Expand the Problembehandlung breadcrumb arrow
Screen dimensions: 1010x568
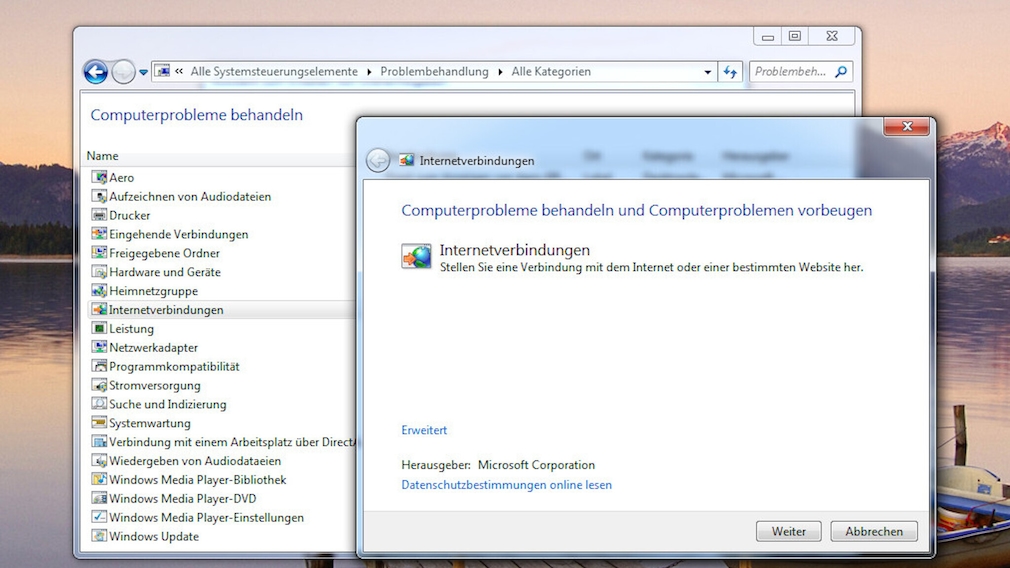click(500, 72)
